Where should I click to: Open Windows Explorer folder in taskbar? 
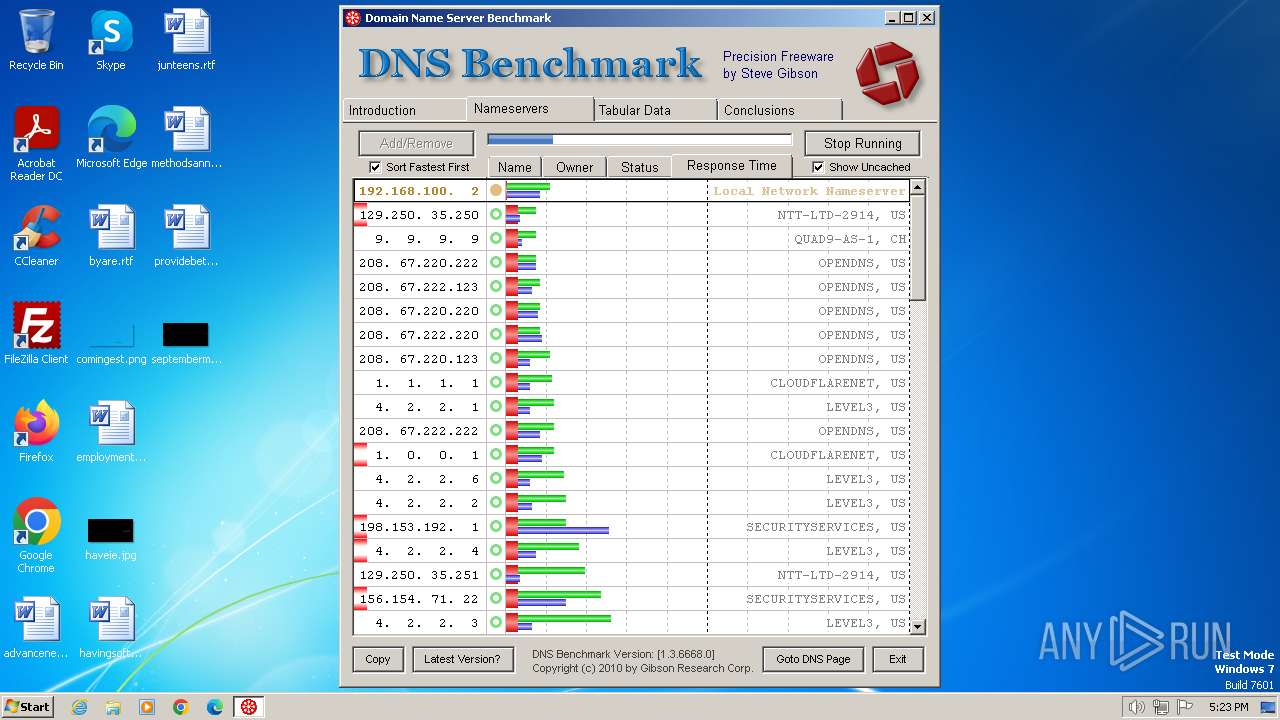[x=113, y=707]
